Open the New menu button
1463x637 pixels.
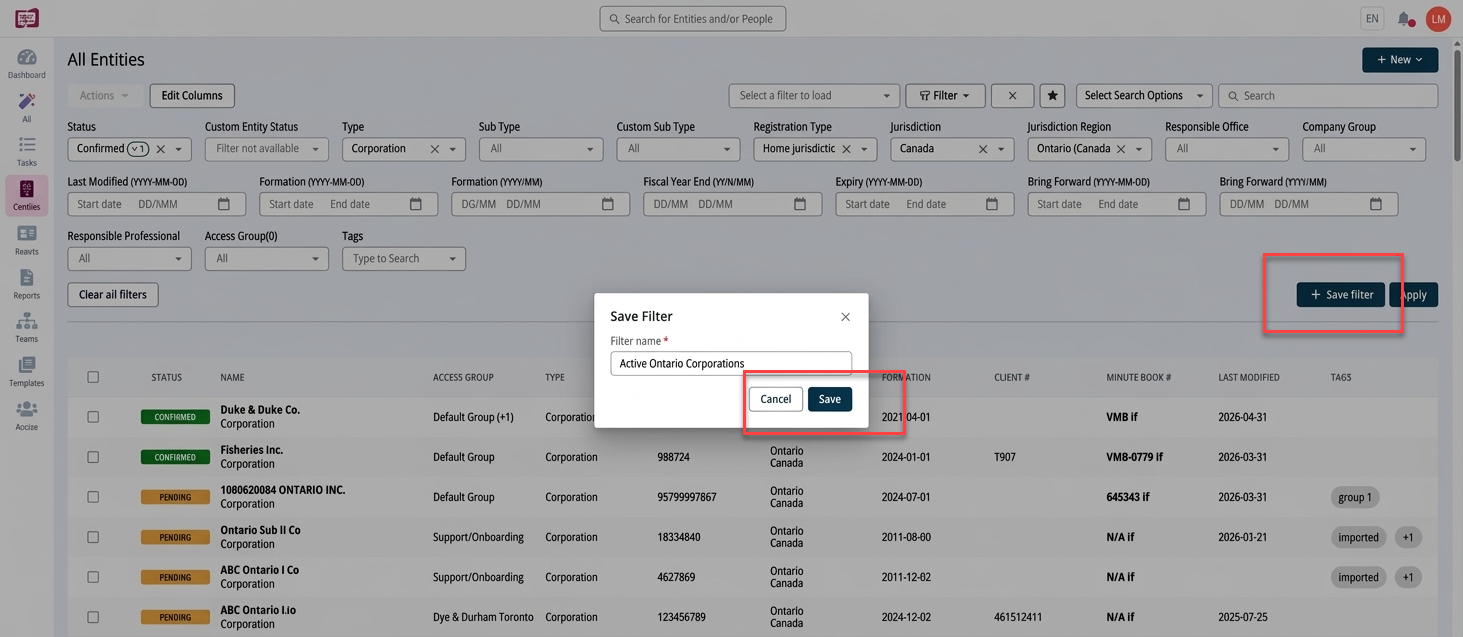pos(1400,60)
